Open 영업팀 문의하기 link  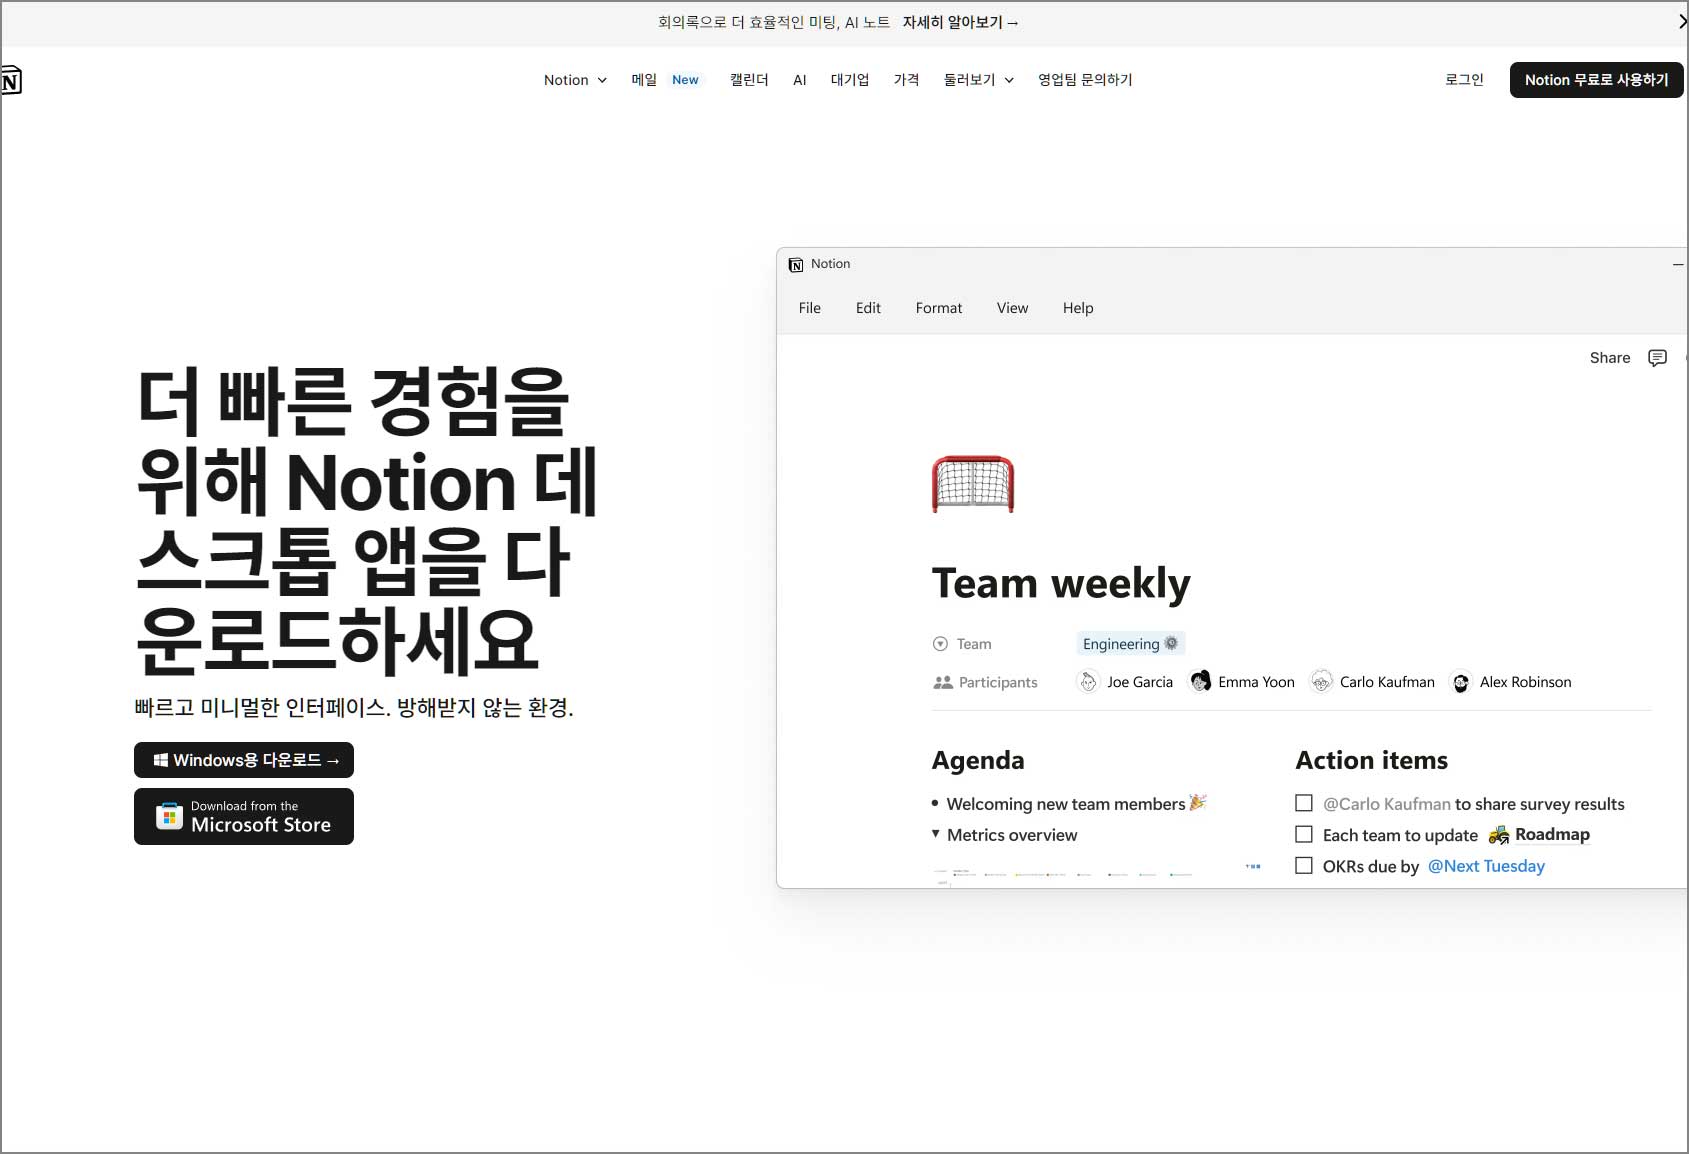tap(1085, 80)
